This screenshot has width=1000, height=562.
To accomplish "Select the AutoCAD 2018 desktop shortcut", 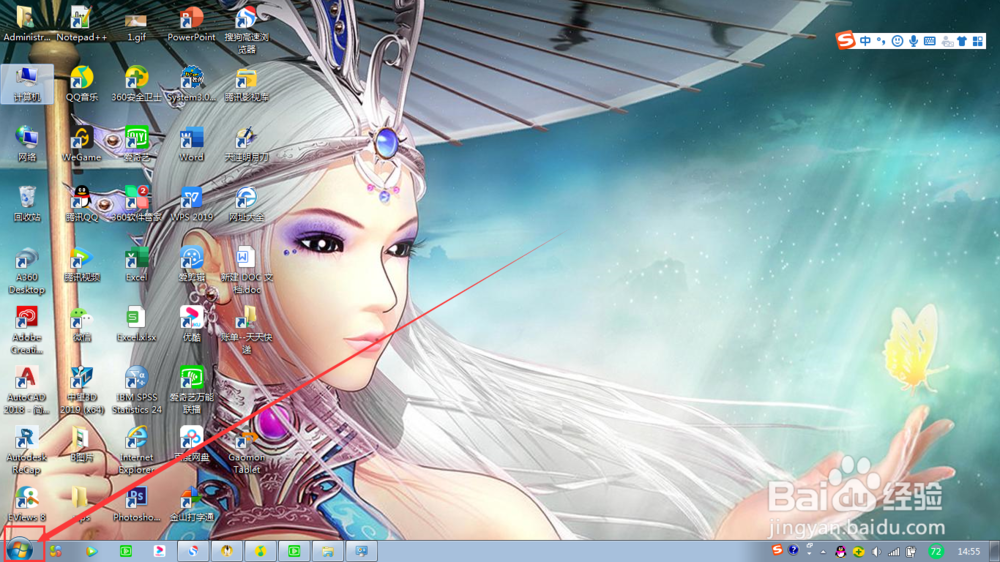I will click(27, 390).
